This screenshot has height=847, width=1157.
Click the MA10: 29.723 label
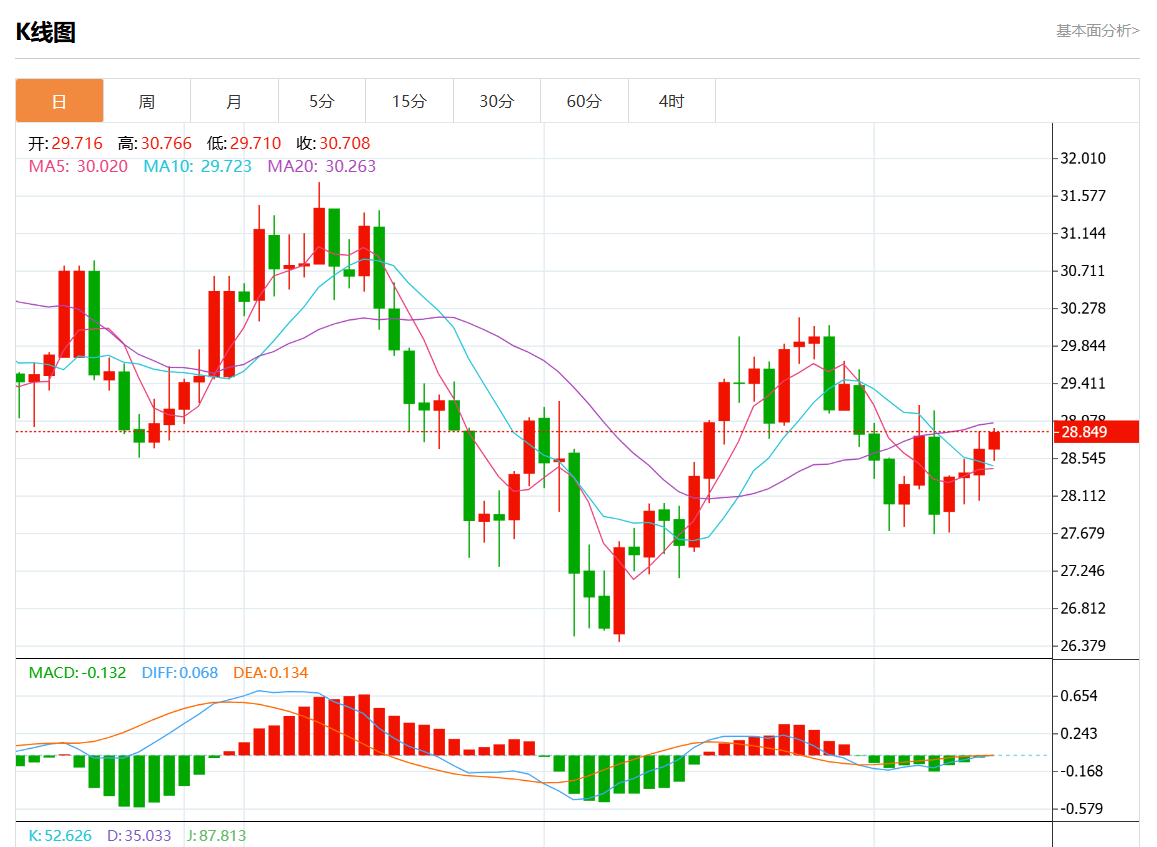tap(197, 166)
